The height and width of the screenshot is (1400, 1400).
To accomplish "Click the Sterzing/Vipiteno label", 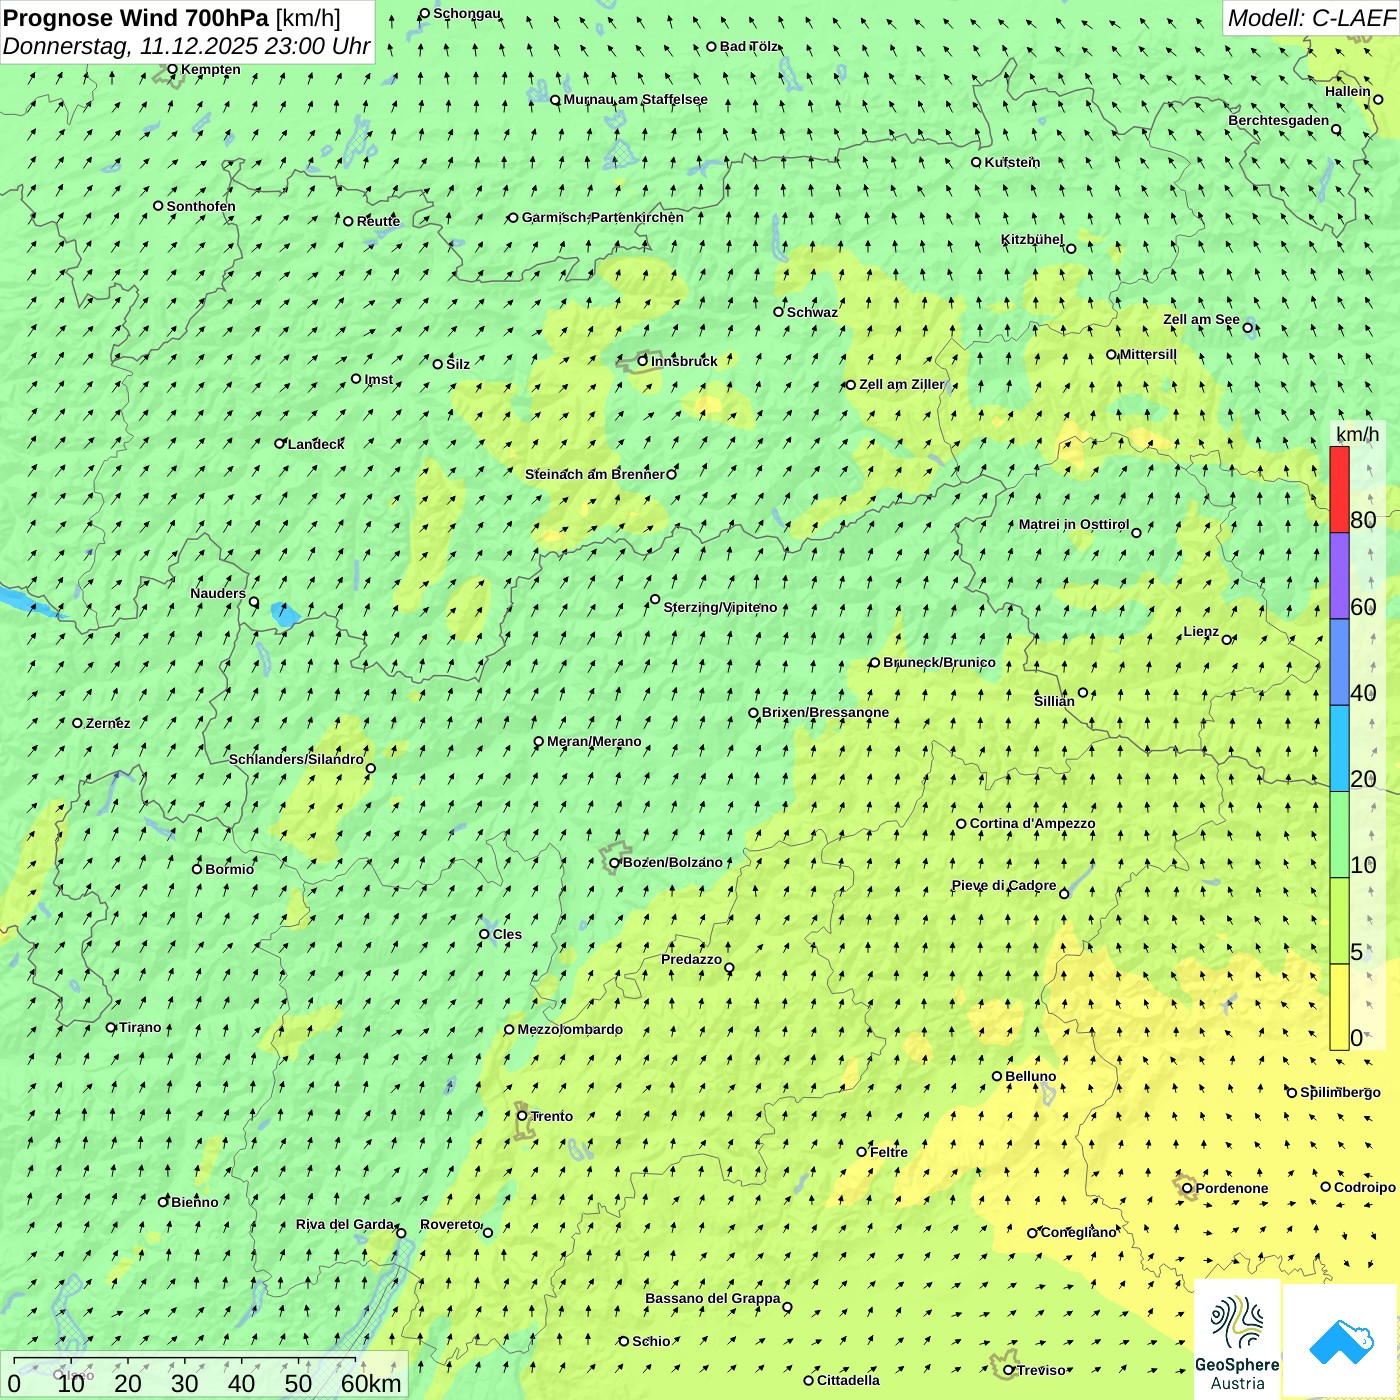I will 720,607.
